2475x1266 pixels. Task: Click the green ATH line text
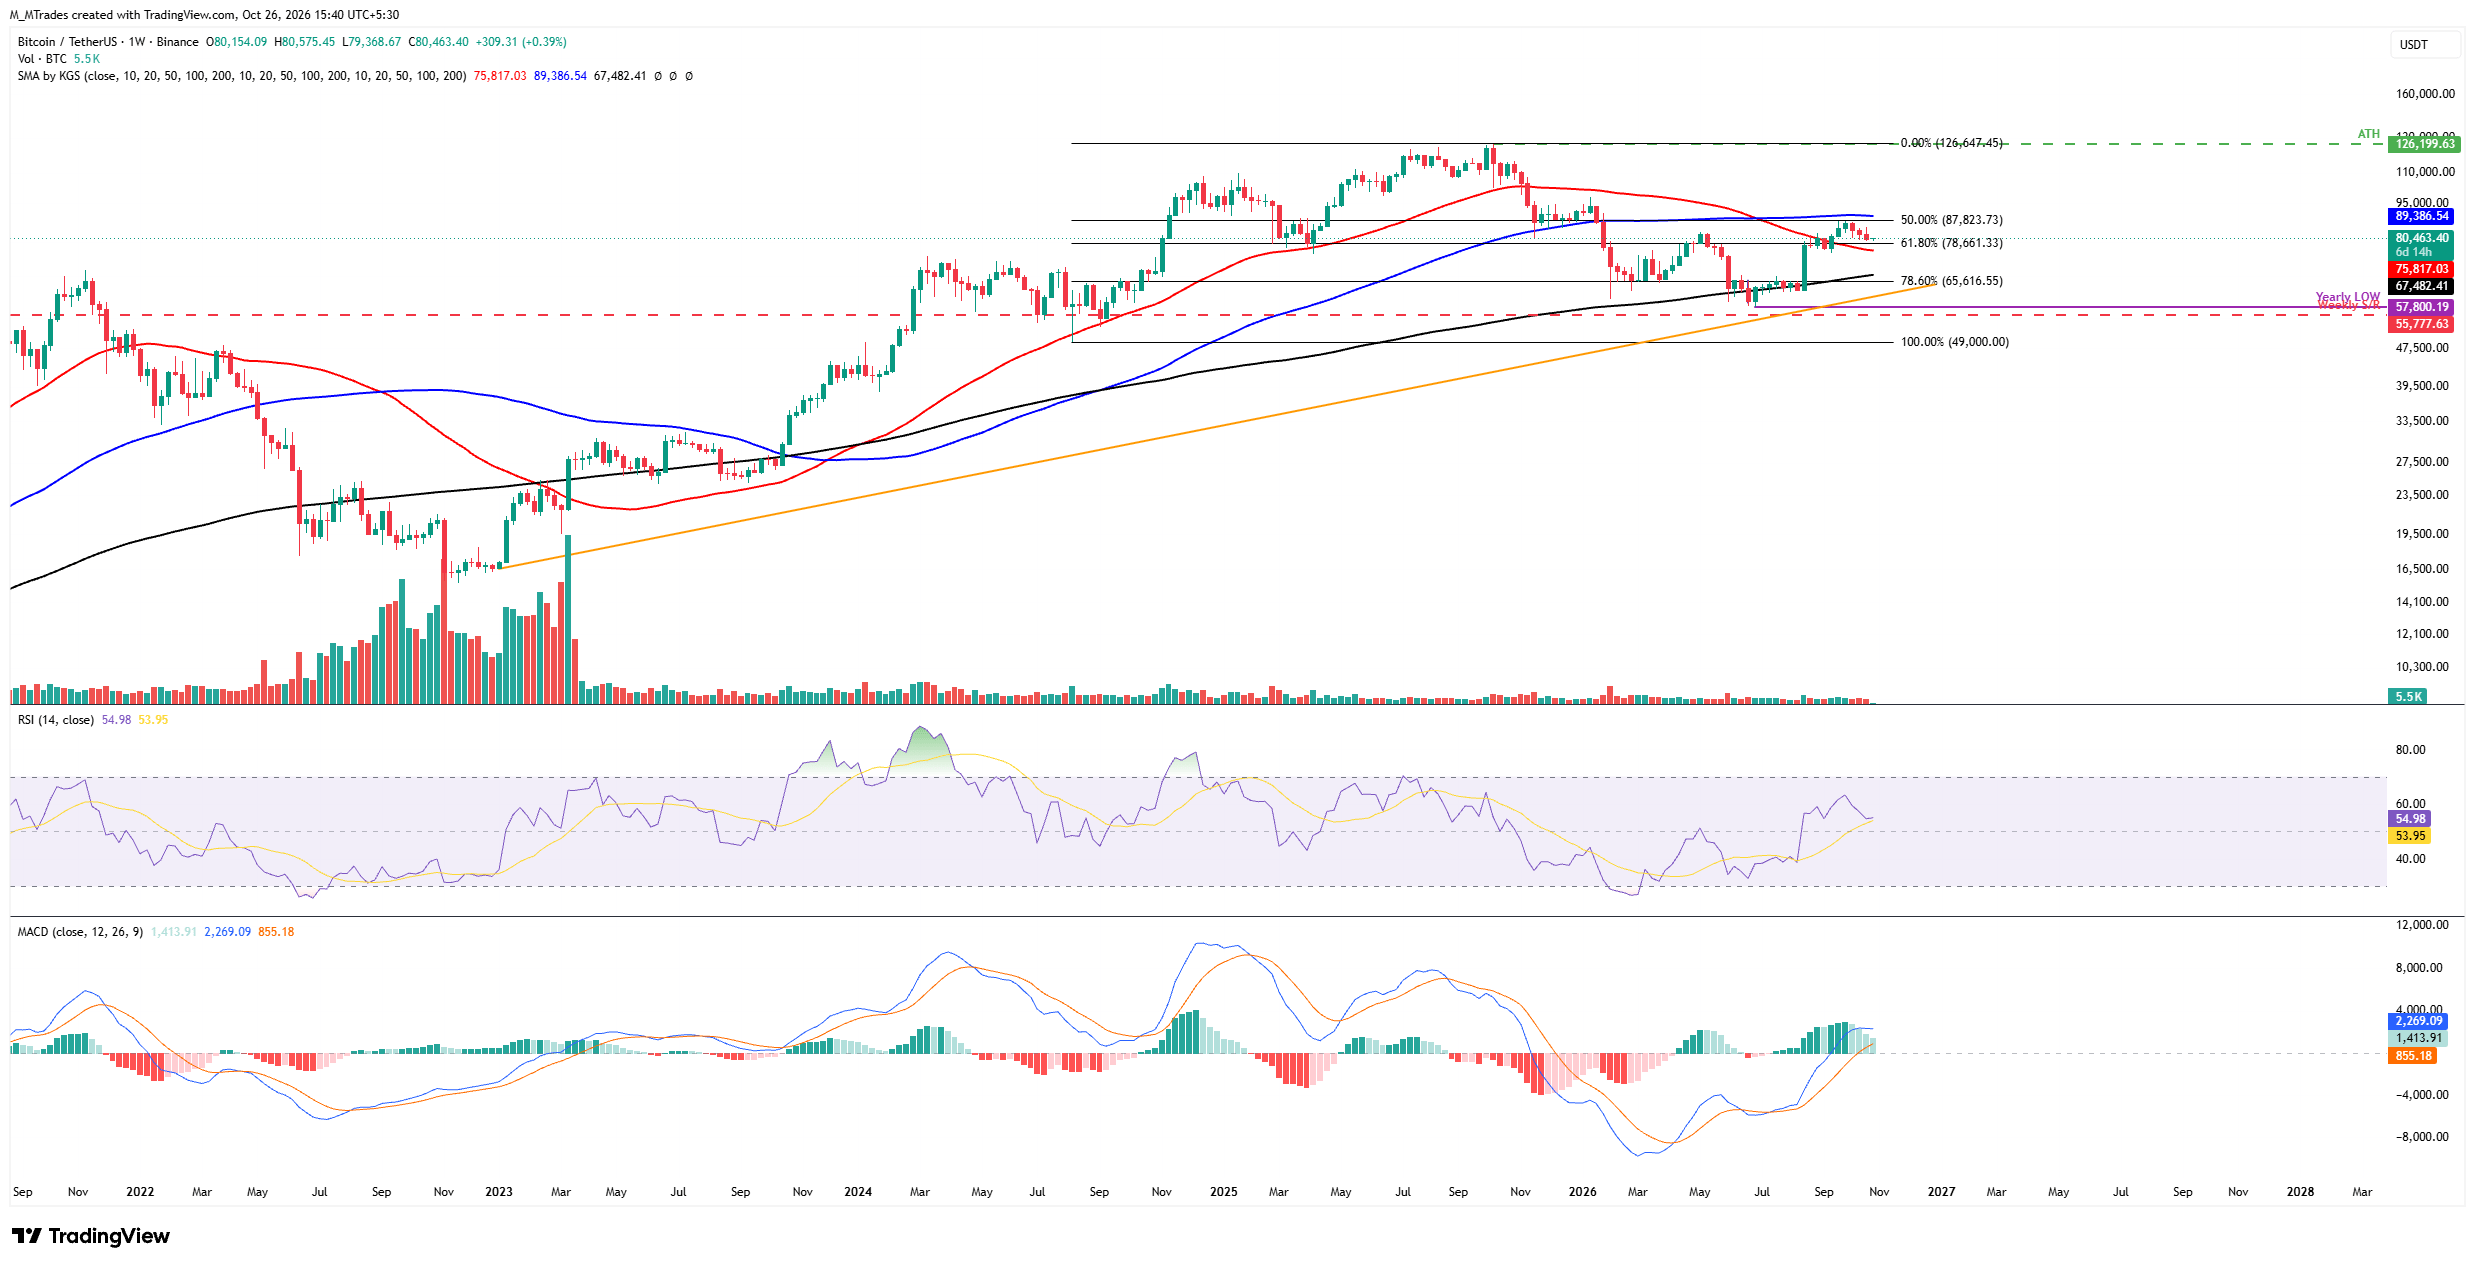click(2369, 134)
